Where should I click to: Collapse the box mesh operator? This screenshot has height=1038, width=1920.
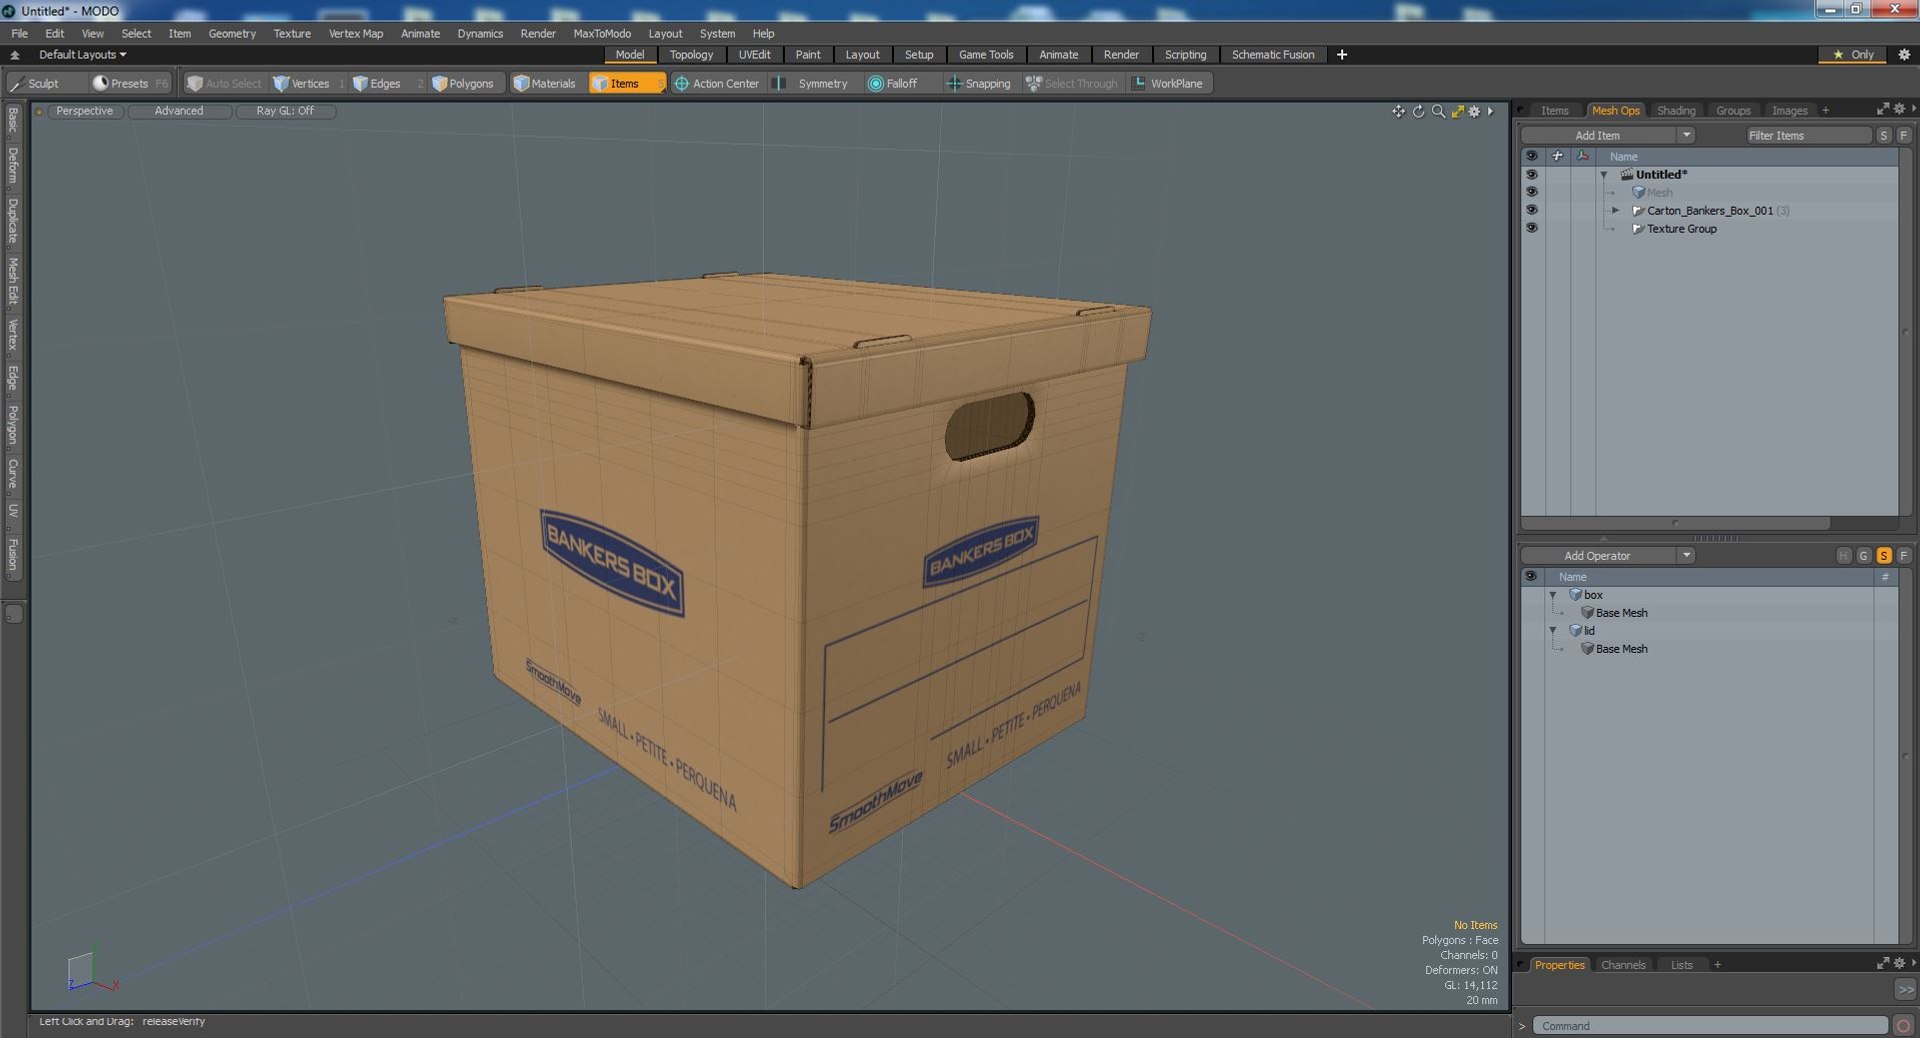click(x=1553, y=595)
